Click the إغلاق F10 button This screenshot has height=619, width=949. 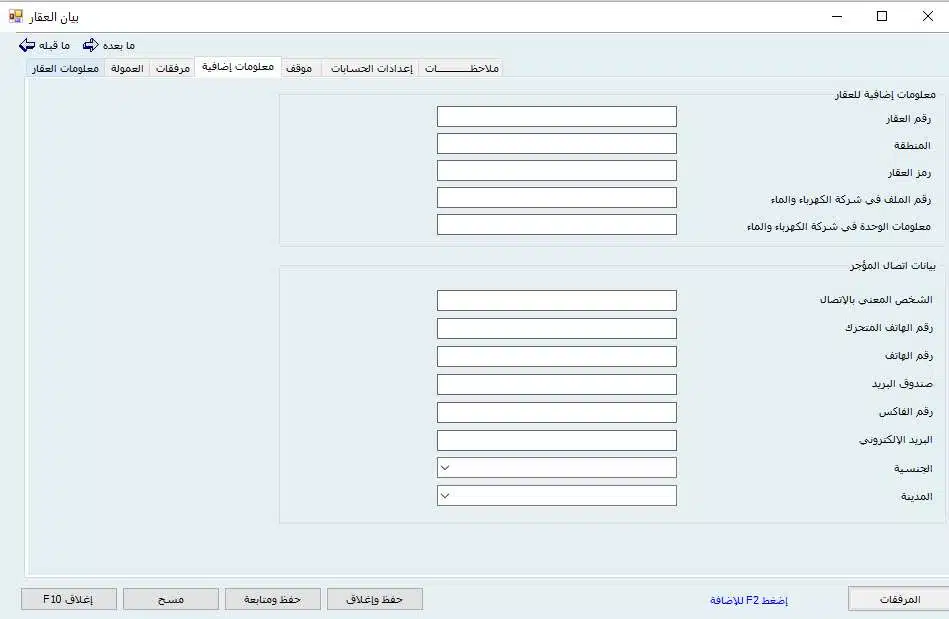pos(68,599)
